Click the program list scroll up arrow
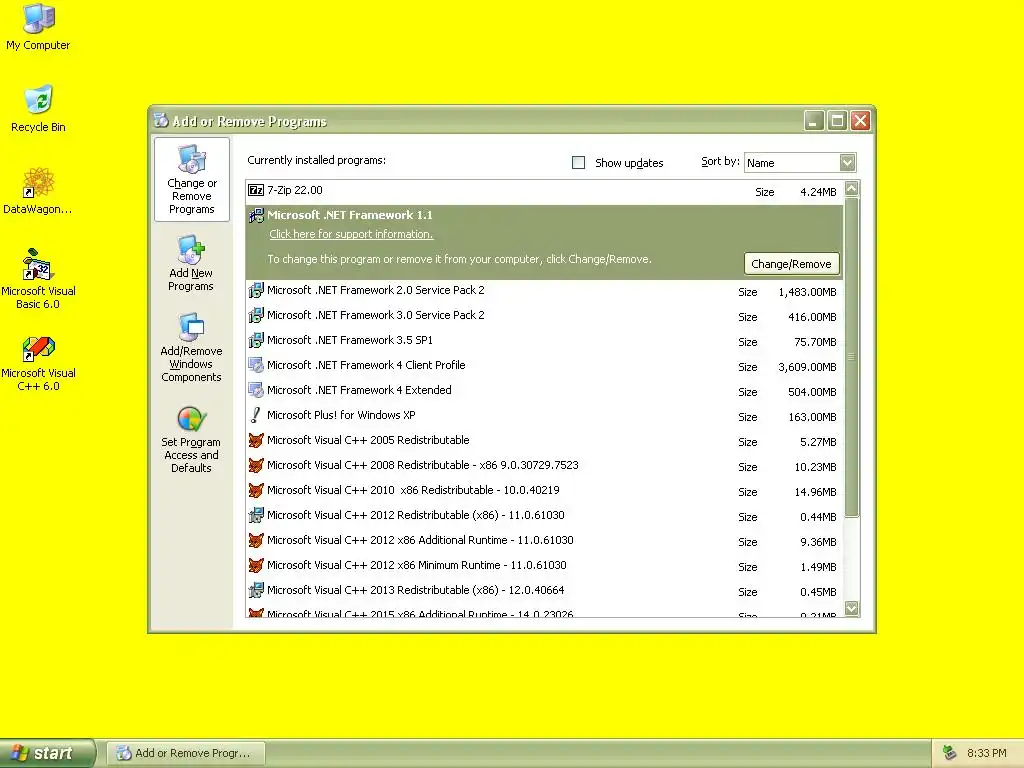This screenshot has height=768, width=1024. click(x=852, y=189)
